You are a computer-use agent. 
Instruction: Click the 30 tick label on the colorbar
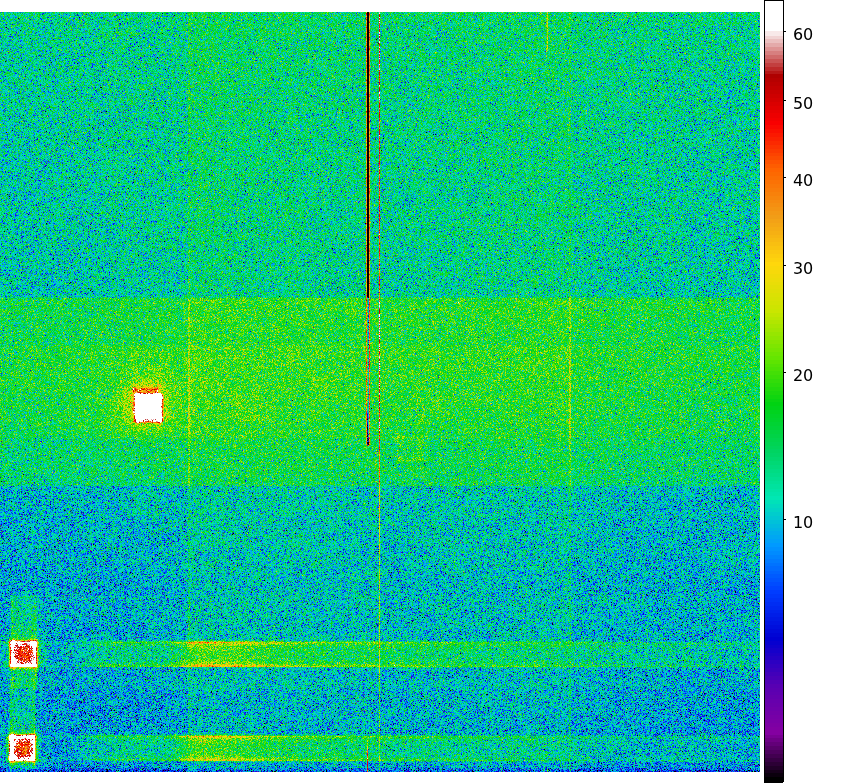click(802, 268)
